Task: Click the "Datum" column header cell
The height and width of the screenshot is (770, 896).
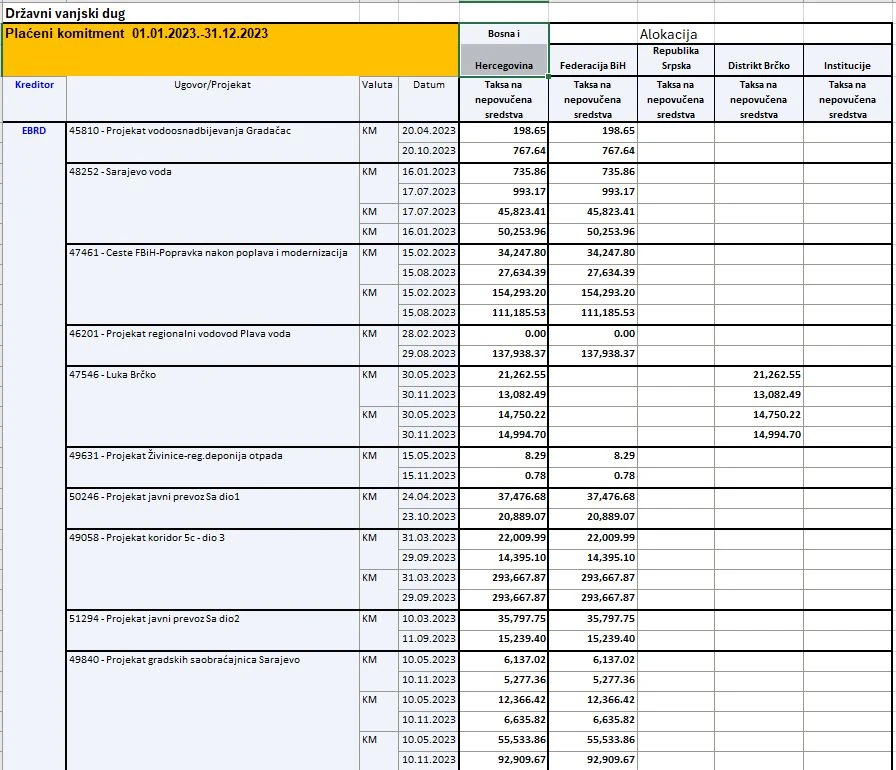Action: point(428,85)
